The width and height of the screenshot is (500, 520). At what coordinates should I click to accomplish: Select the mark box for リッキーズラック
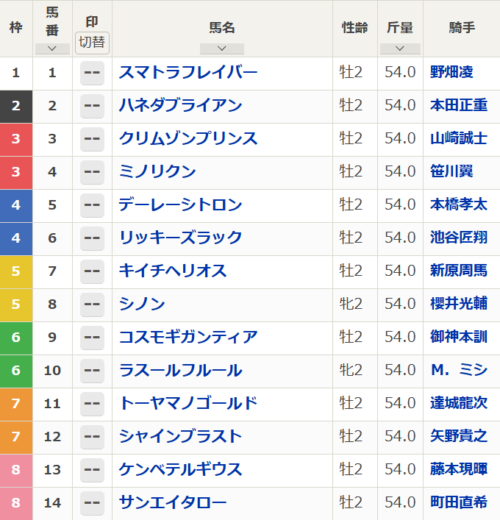click(x=92, y=238)
